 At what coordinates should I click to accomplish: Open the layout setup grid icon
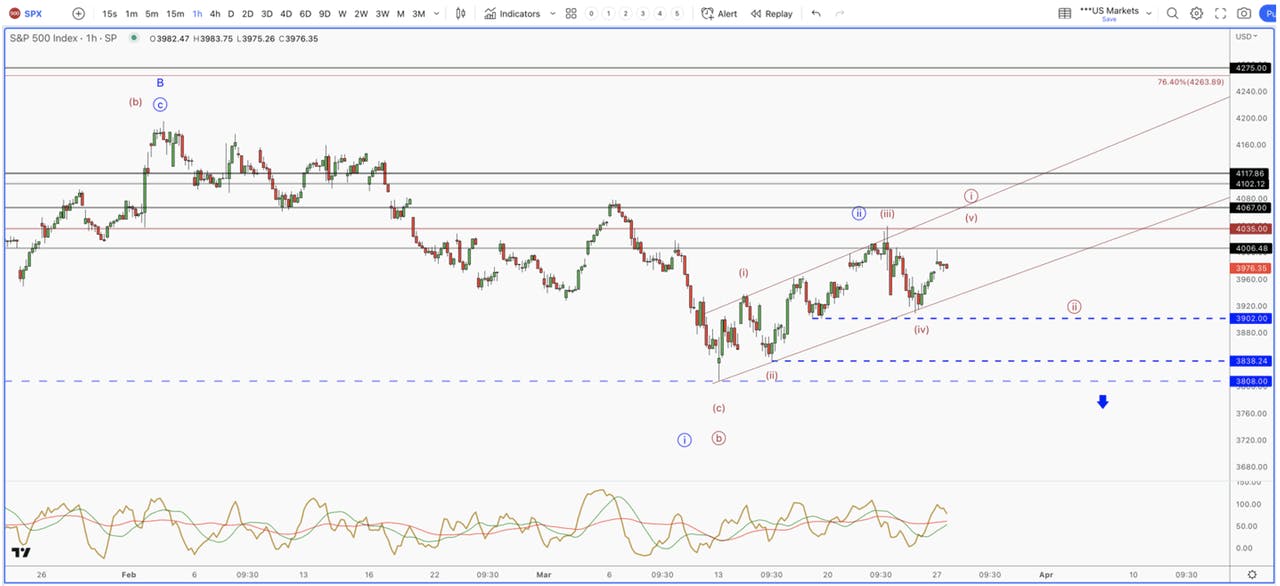[x=1065, y=14]
